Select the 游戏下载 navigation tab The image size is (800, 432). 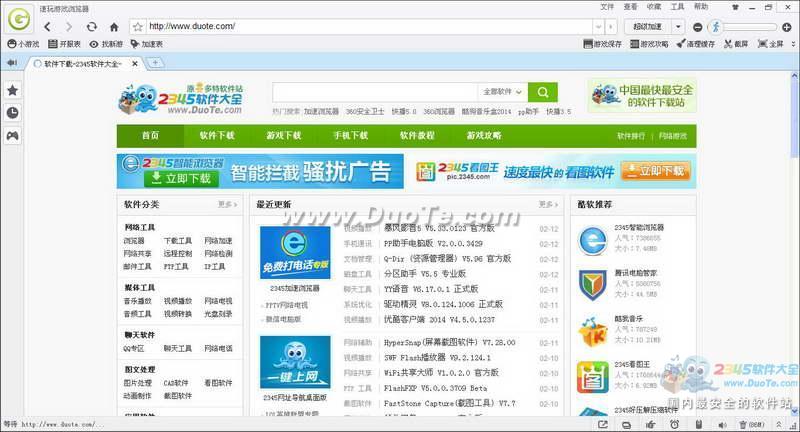pos(284,136)
